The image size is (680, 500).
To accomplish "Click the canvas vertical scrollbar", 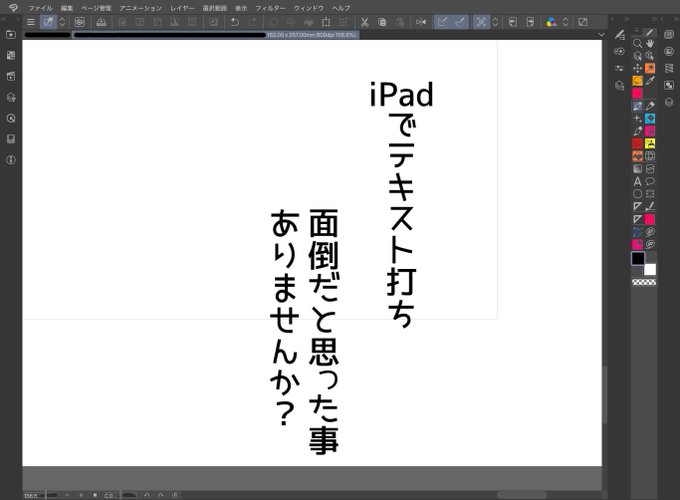I will pyautogui.click(x=605, y=395).
